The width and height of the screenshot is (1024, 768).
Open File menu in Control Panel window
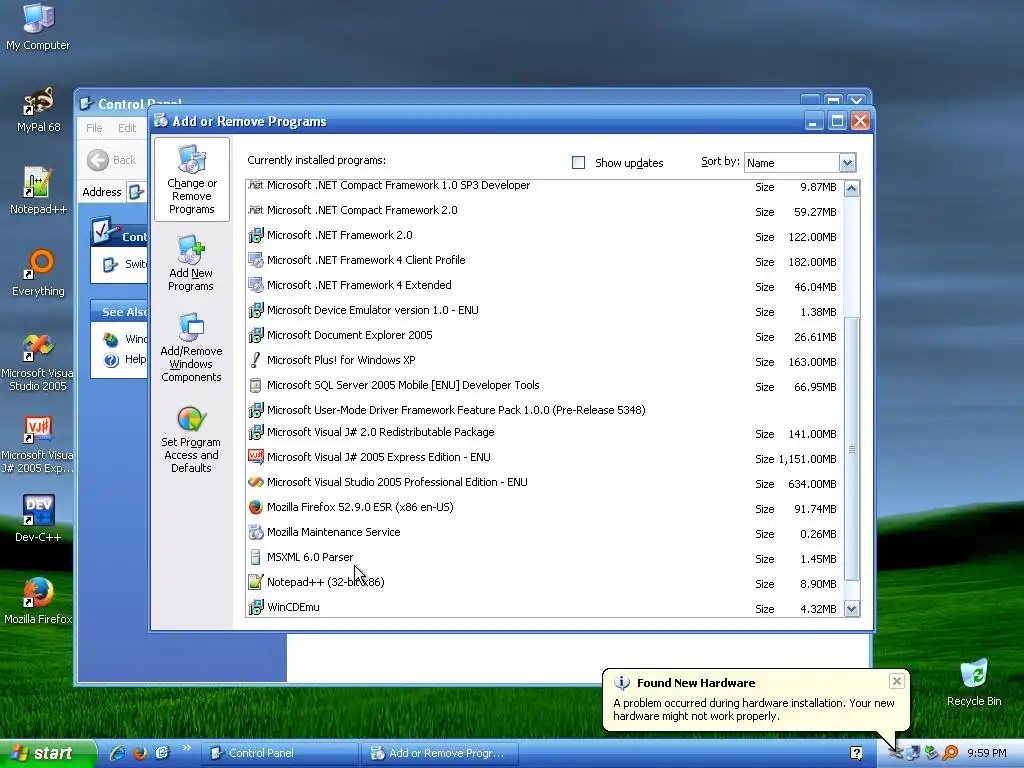pyautogui.click(x=94, y=128)
